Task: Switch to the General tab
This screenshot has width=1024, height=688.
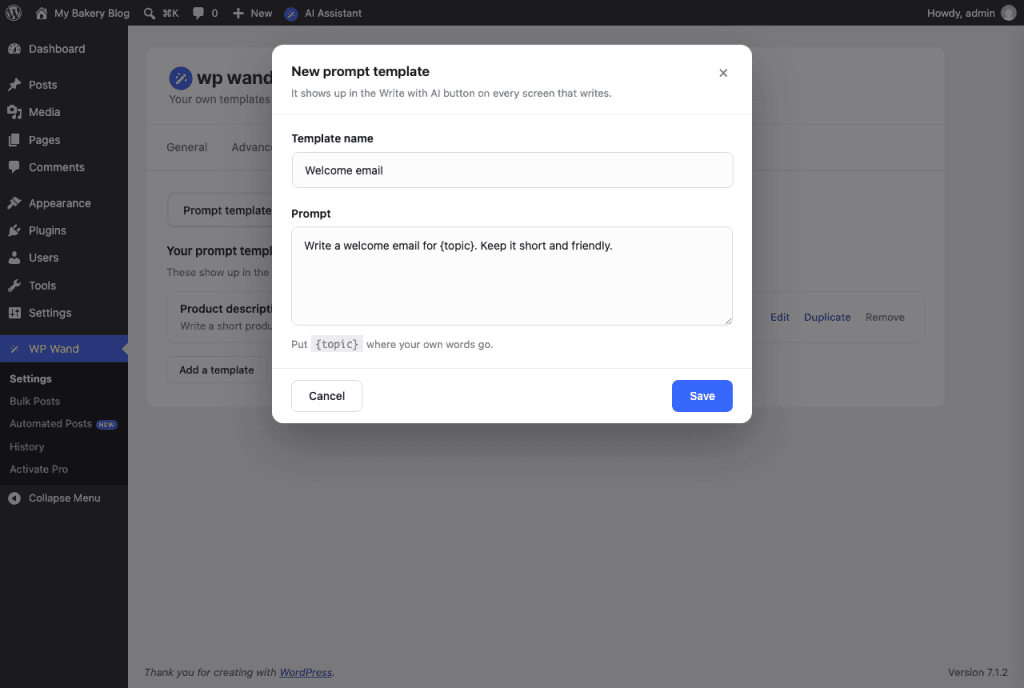Action: coord(187,148)
